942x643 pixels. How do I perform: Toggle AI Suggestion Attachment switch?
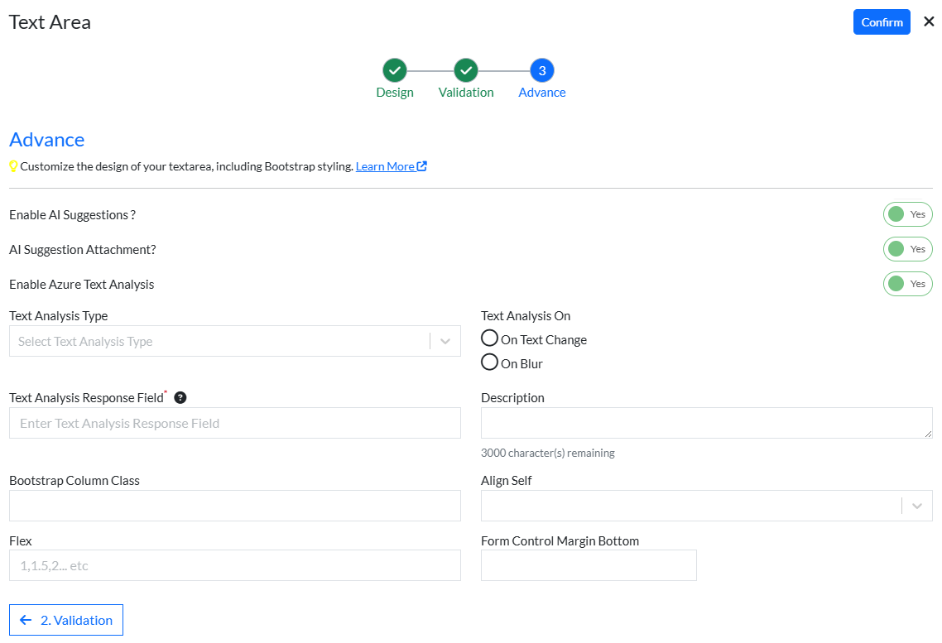tap(907, 249)
